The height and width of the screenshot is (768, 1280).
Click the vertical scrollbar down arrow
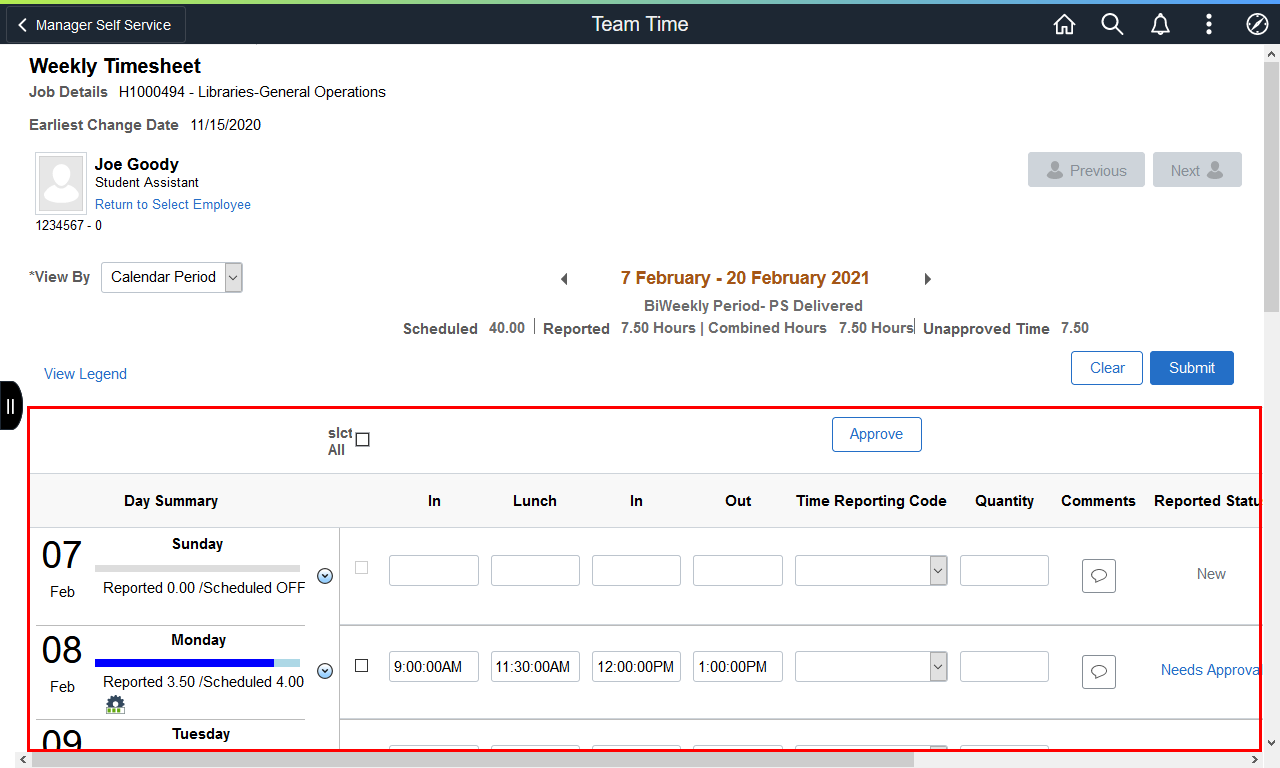click(x=1271, y=743)
